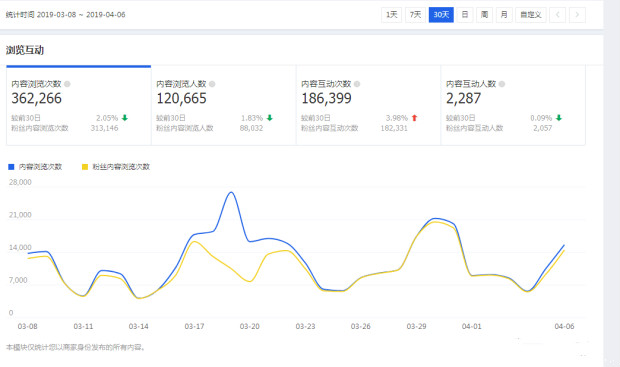
Task: Click the 362,266 value
Action: 36,98
